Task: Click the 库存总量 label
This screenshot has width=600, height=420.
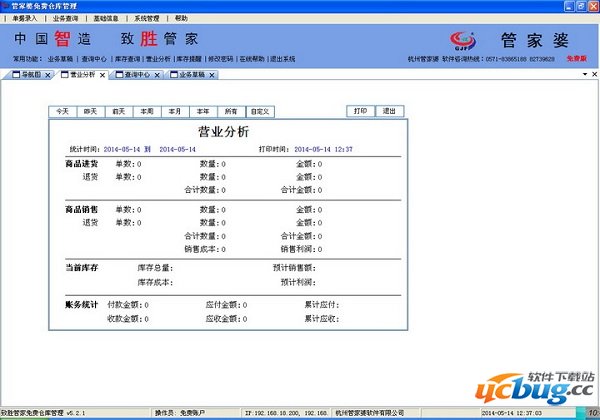Action: tap(155, 268)
